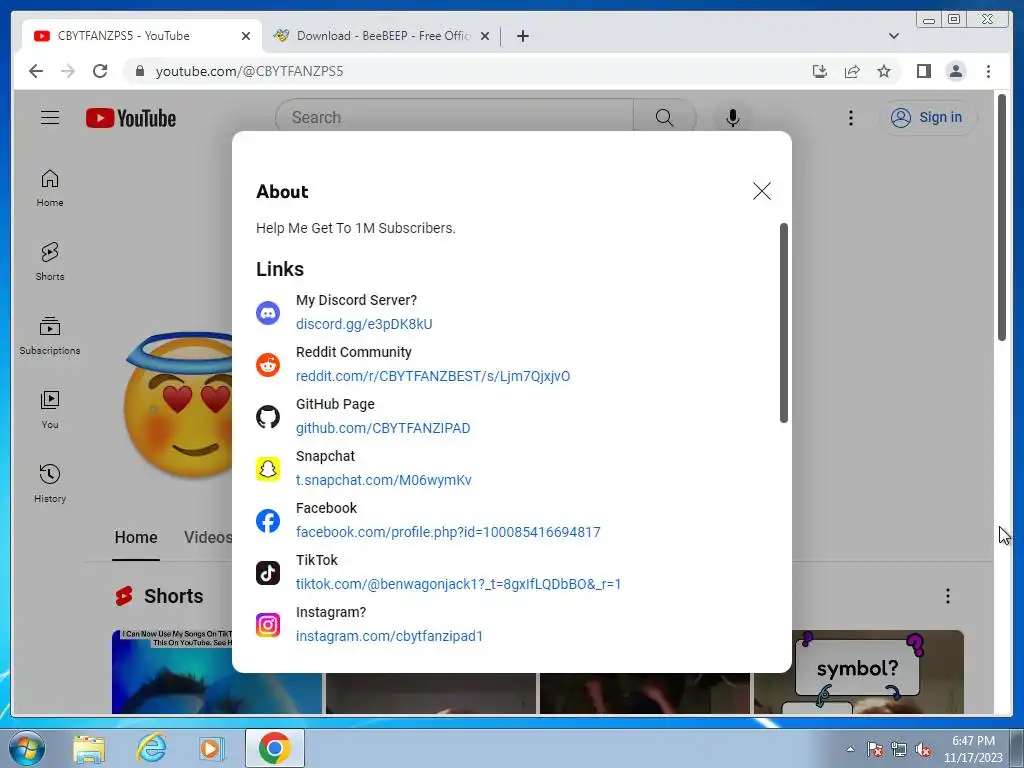Screen dimensions: 1024x768
Task: Click the Reddit logo icon
Action: pyautogui.click(x=268, y=365)
